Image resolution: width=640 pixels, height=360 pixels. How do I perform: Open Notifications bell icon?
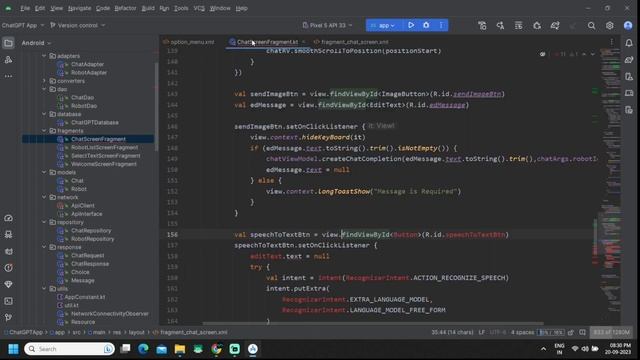pyautogui.click(x=629, y=43)
